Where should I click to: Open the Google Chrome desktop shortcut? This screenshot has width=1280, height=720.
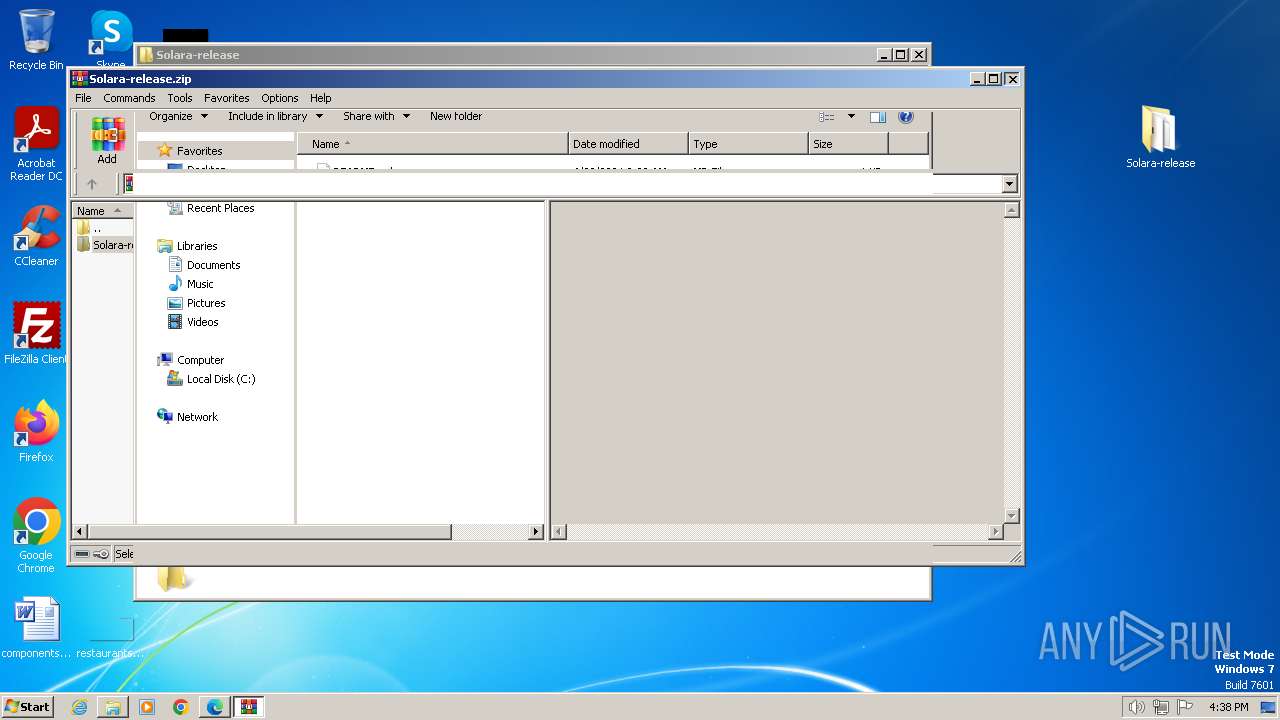coord(36,536)
